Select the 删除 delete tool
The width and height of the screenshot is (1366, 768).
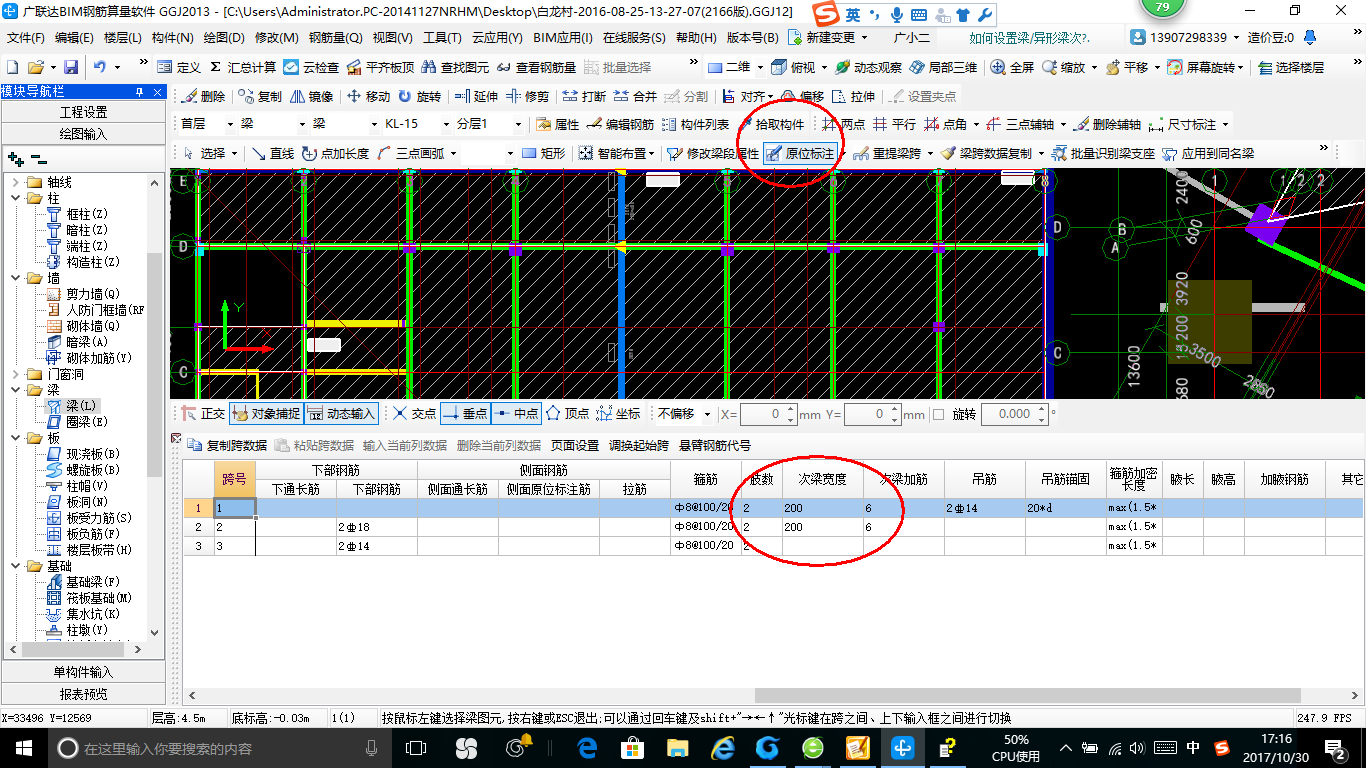tap(203, 96)
